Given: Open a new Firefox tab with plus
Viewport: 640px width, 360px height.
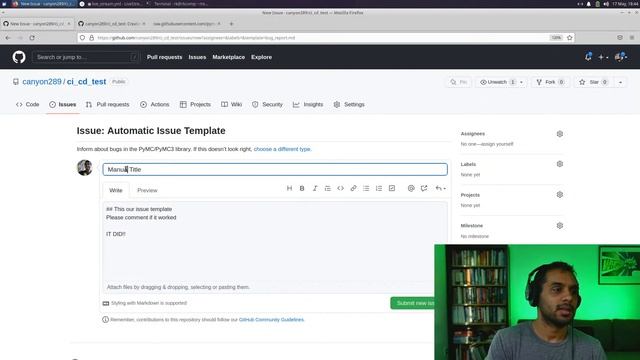Looking at the screenshot, I should (x=231, y=24).
